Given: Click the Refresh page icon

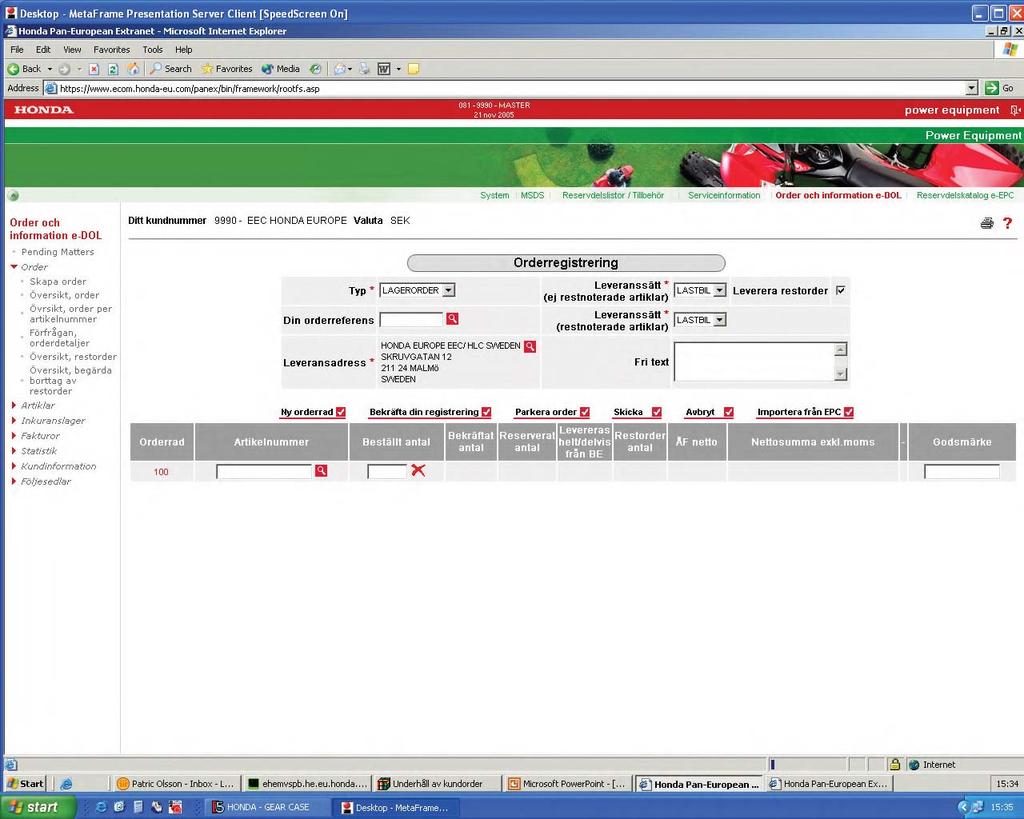Looking at the screenshot, I should pos(113,69).
